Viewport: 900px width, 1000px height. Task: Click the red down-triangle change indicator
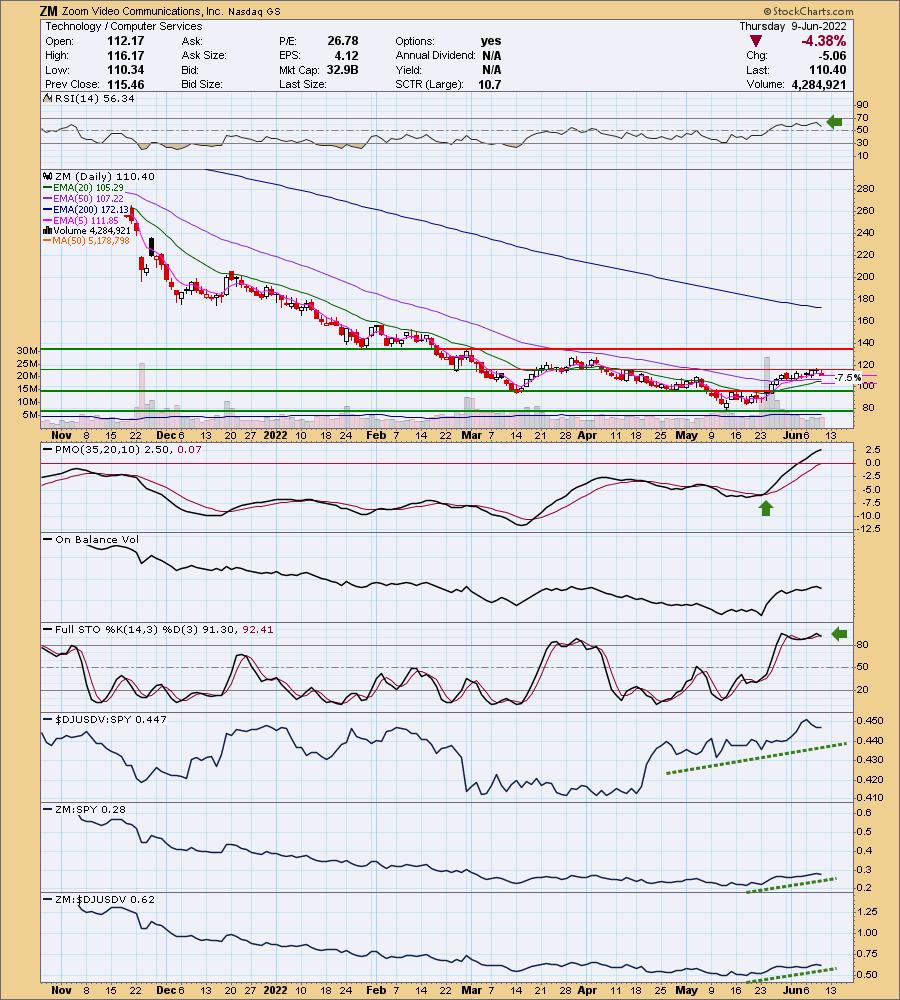click(755, 41)
